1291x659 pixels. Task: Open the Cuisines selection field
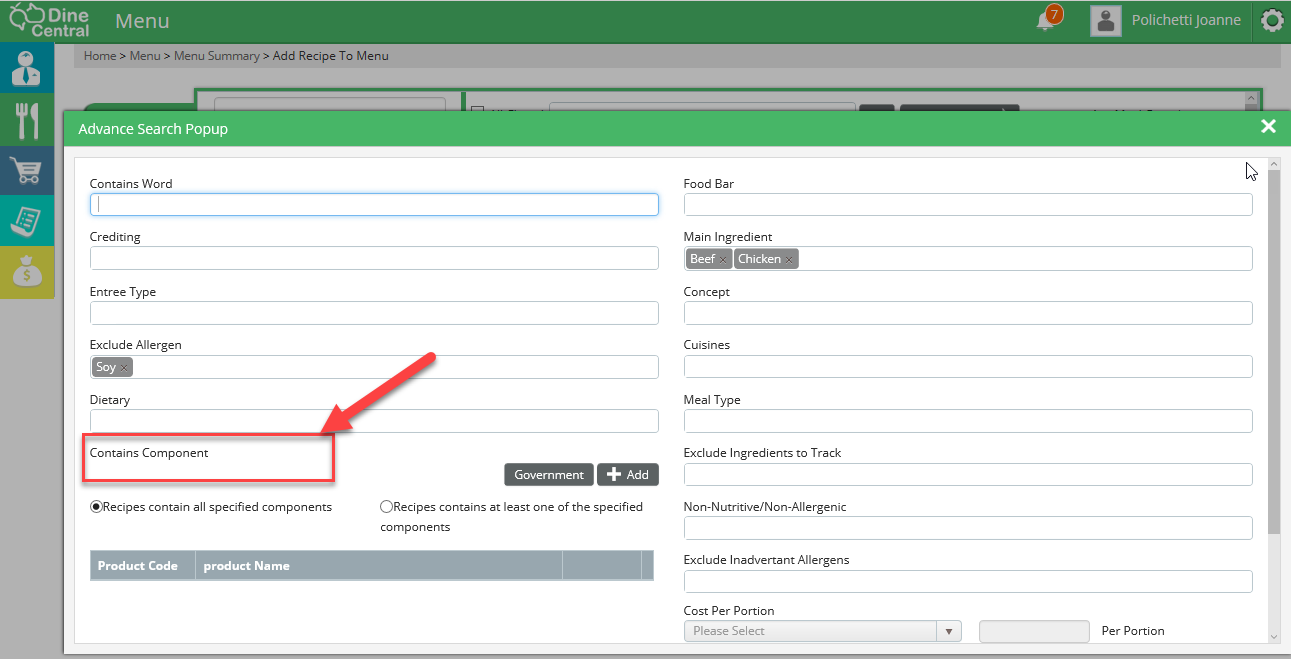click(967, 367)
